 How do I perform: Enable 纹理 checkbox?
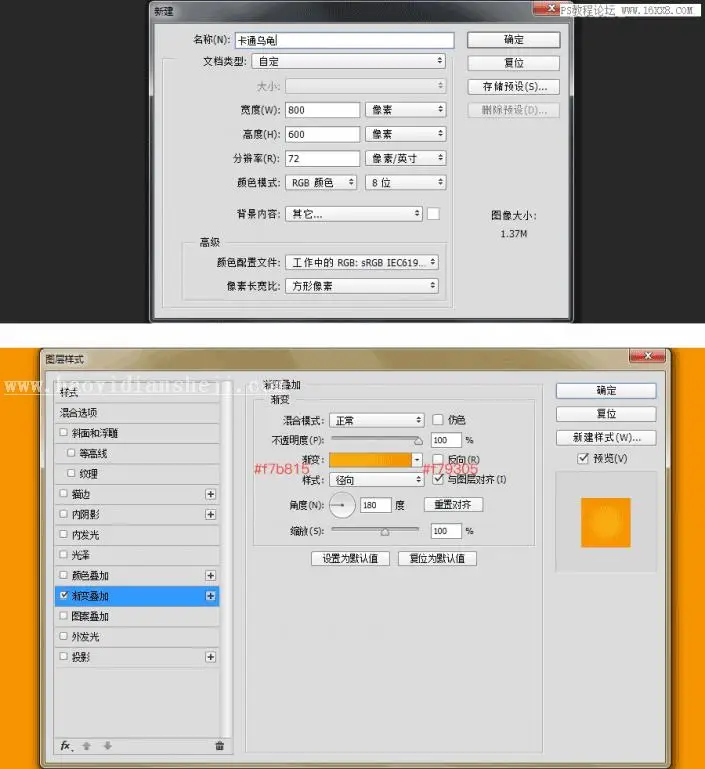(x=71, y=473)
